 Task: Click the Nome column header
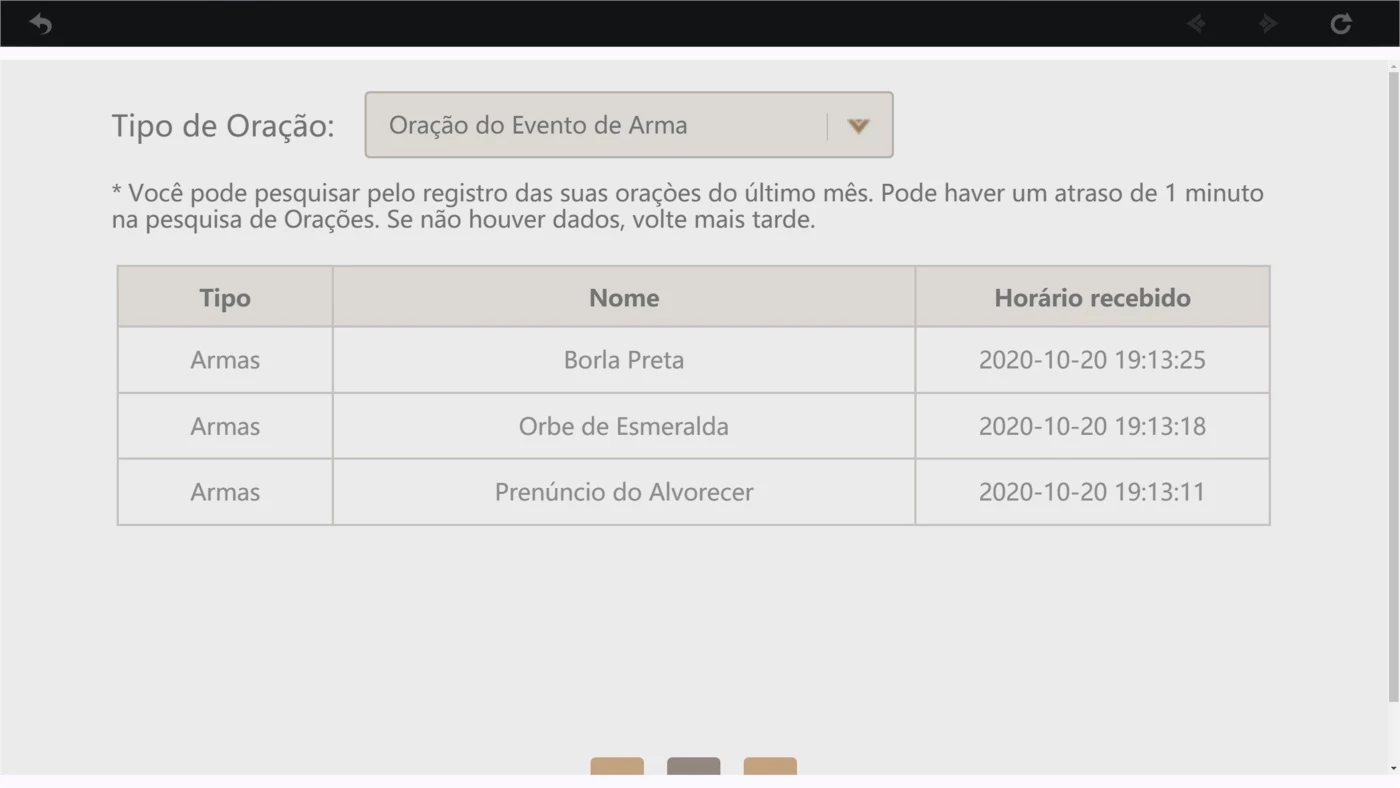[x=624, y=297]
